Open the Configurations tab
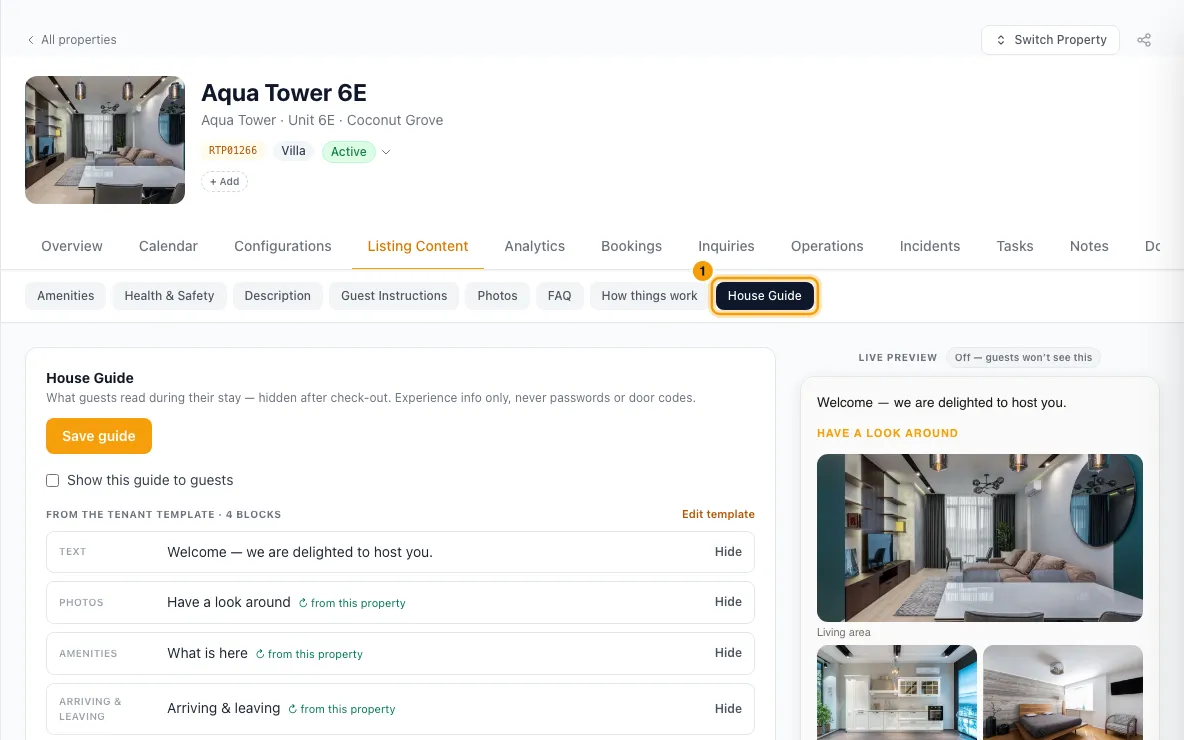Screen dimensions: 1184x740 pyautogui.click(x=282, y=246)
